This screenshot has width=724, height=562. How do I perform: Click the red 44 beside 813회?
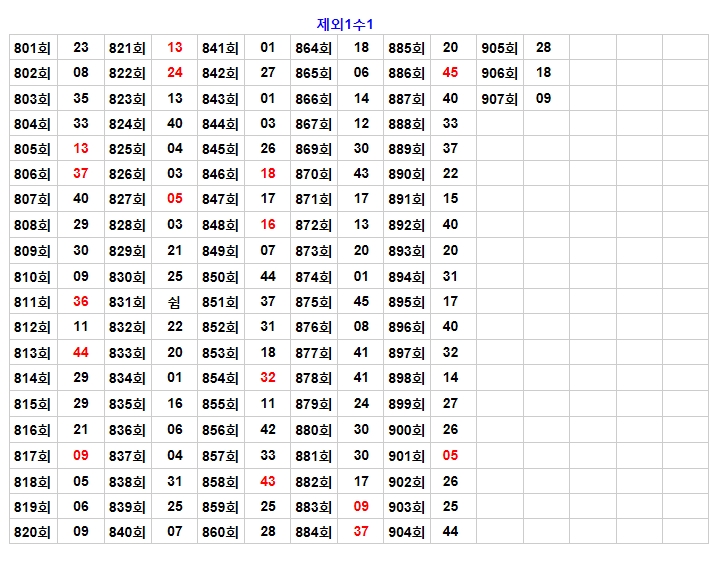tap(81, 353)
